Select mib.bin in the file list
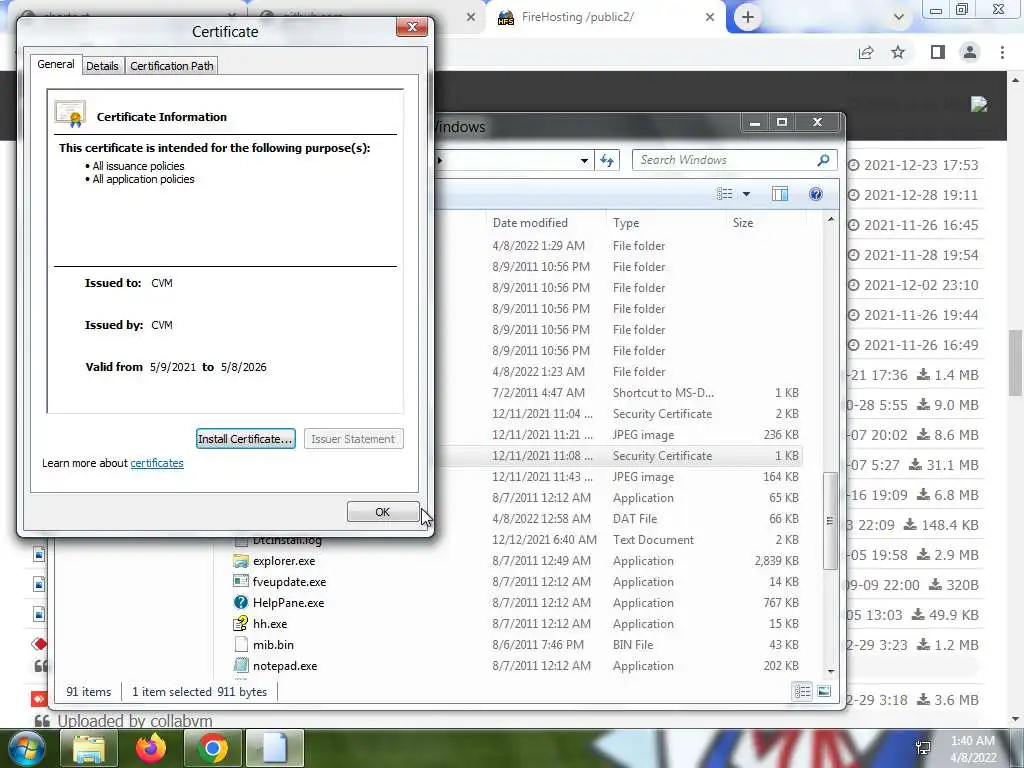Viewport: 1024px width, 768px height. click(x=516, y=645)
